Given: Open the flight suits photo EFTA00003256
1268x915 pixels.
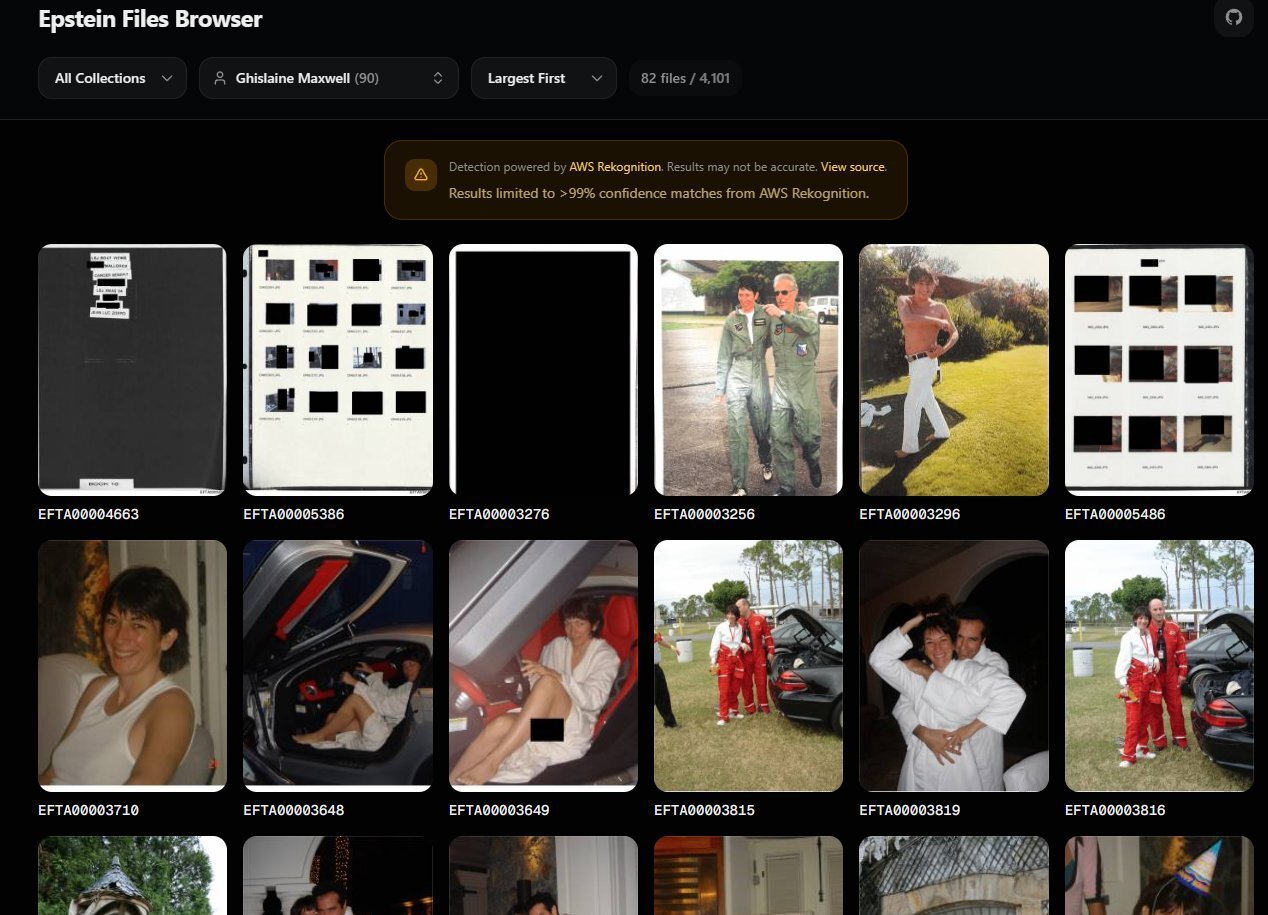Looking at the screenshot, I should pos(748,370).
